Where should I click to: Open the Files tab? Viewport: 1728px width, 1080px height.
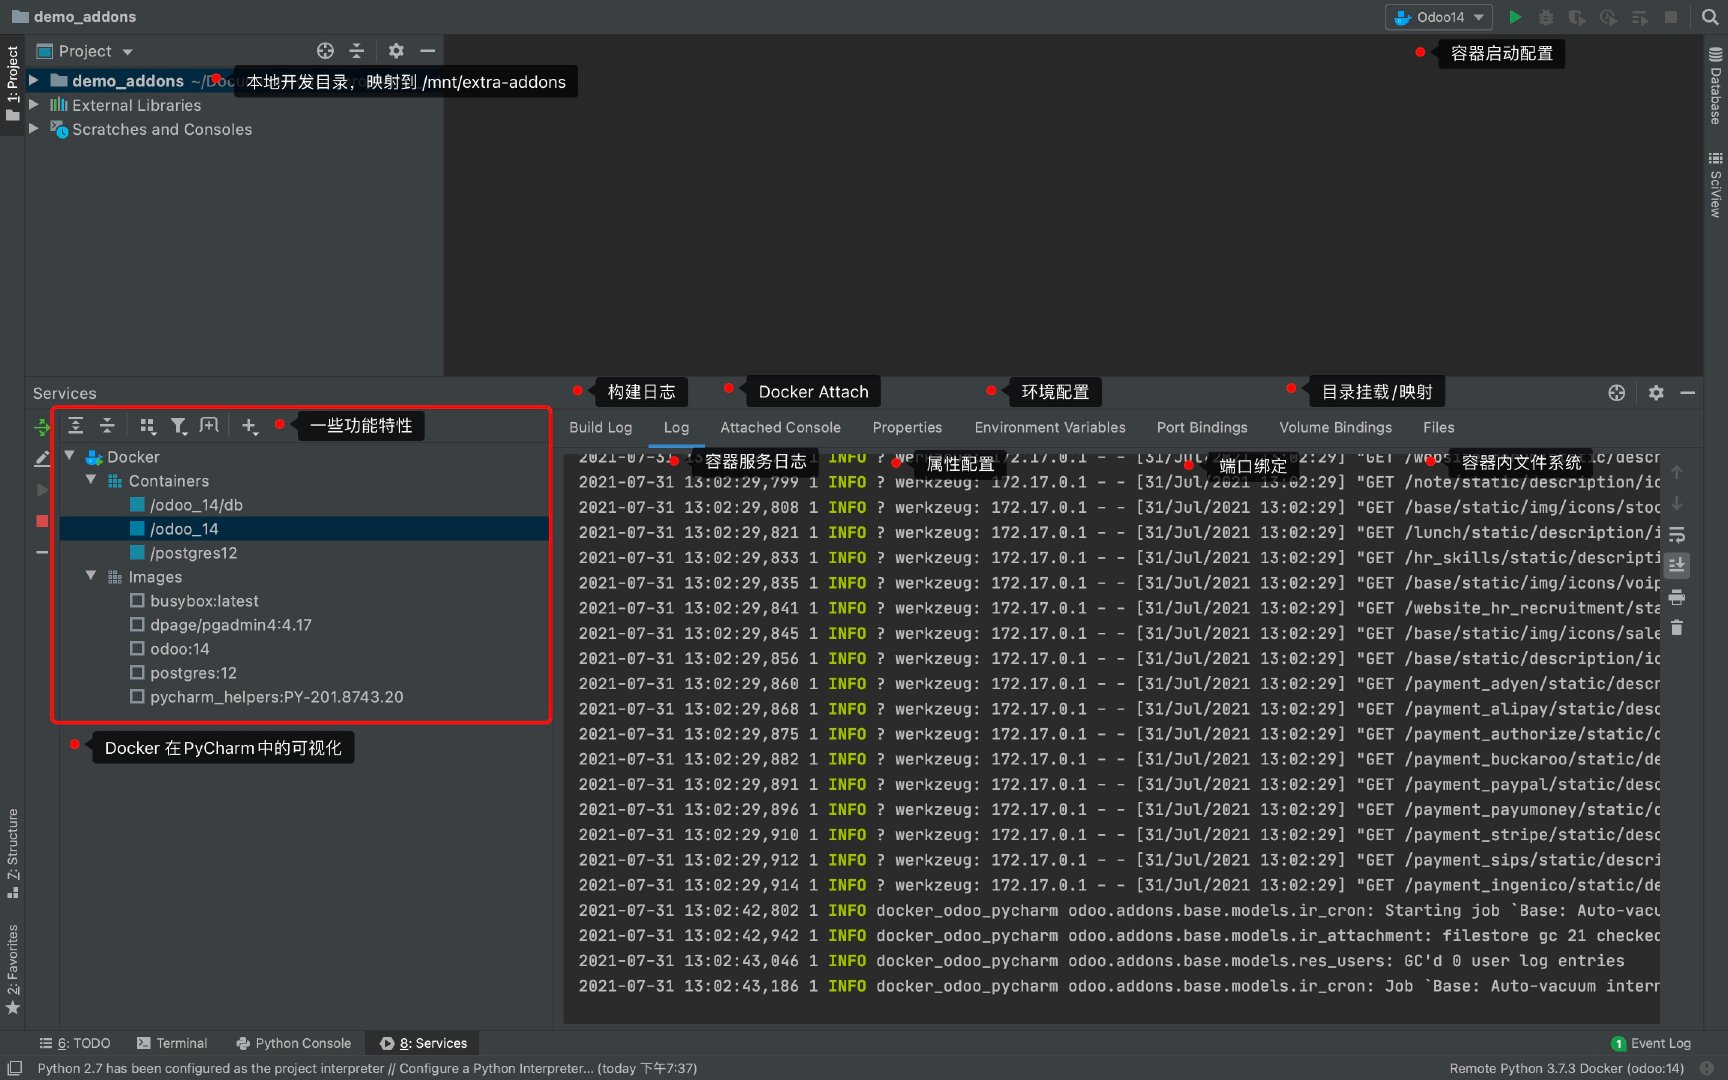click(x=1439, y=428)
